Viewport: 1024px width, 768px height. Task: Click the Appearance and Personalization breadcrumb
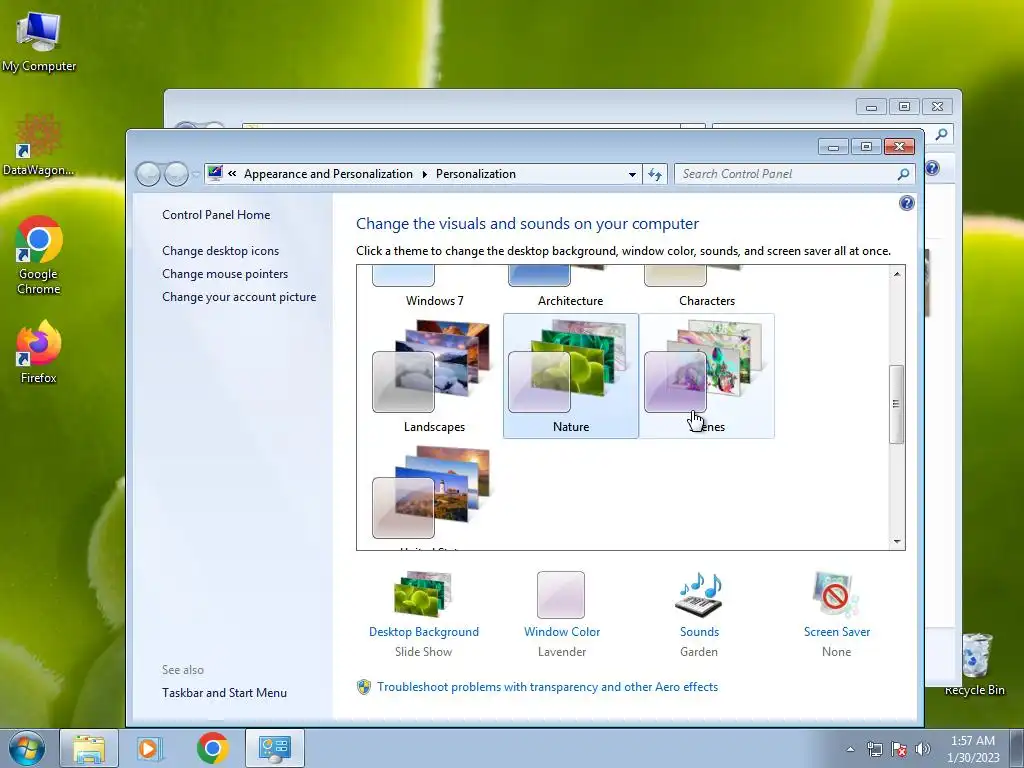pyautogui.click(x=328, y=174)
